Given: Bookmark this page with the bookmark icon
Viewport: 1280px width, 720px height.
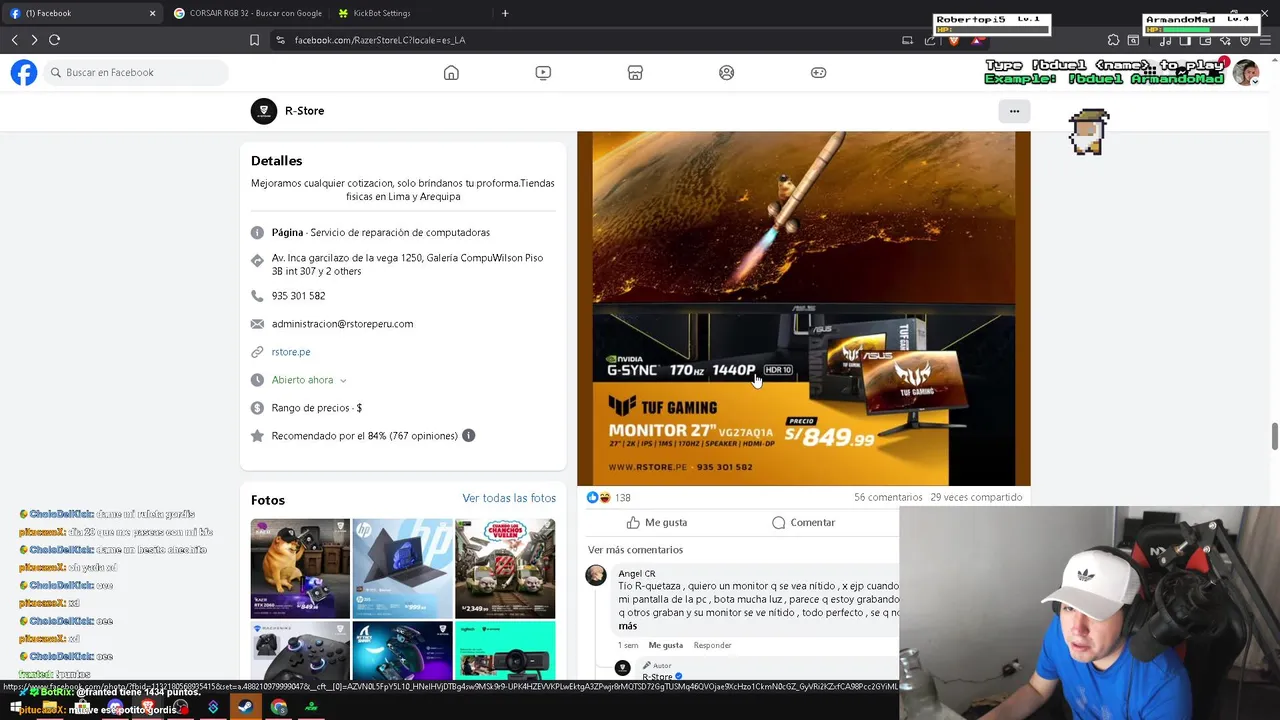Looking at the screenshot, I should click(x=254, y=40).
